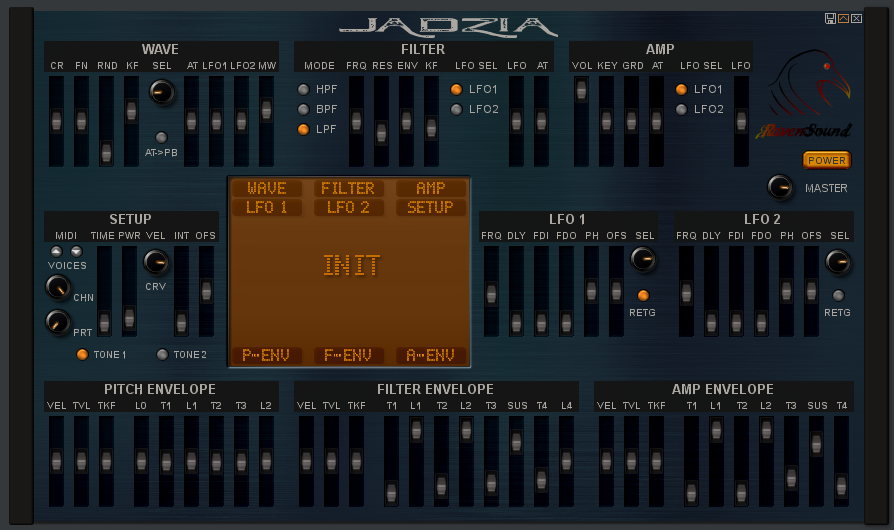The image size is (894, 530).
Task: Select TONE 1
Action: [x=82, y=354]
